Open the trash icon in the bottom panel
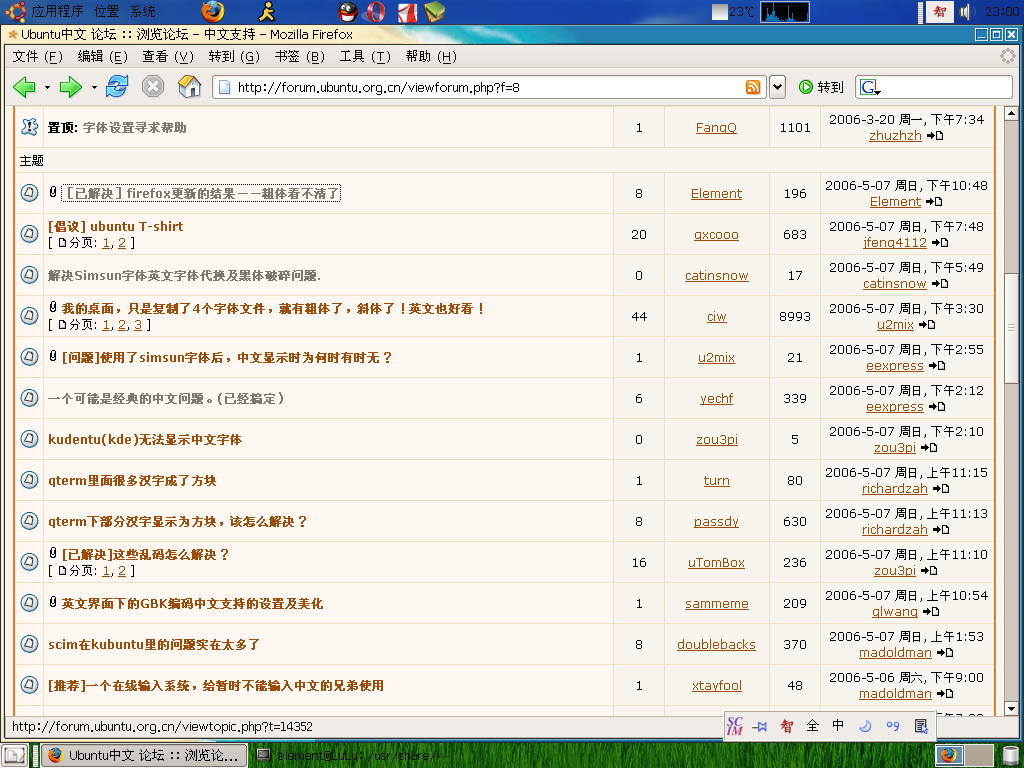 tap(1010, 756)
